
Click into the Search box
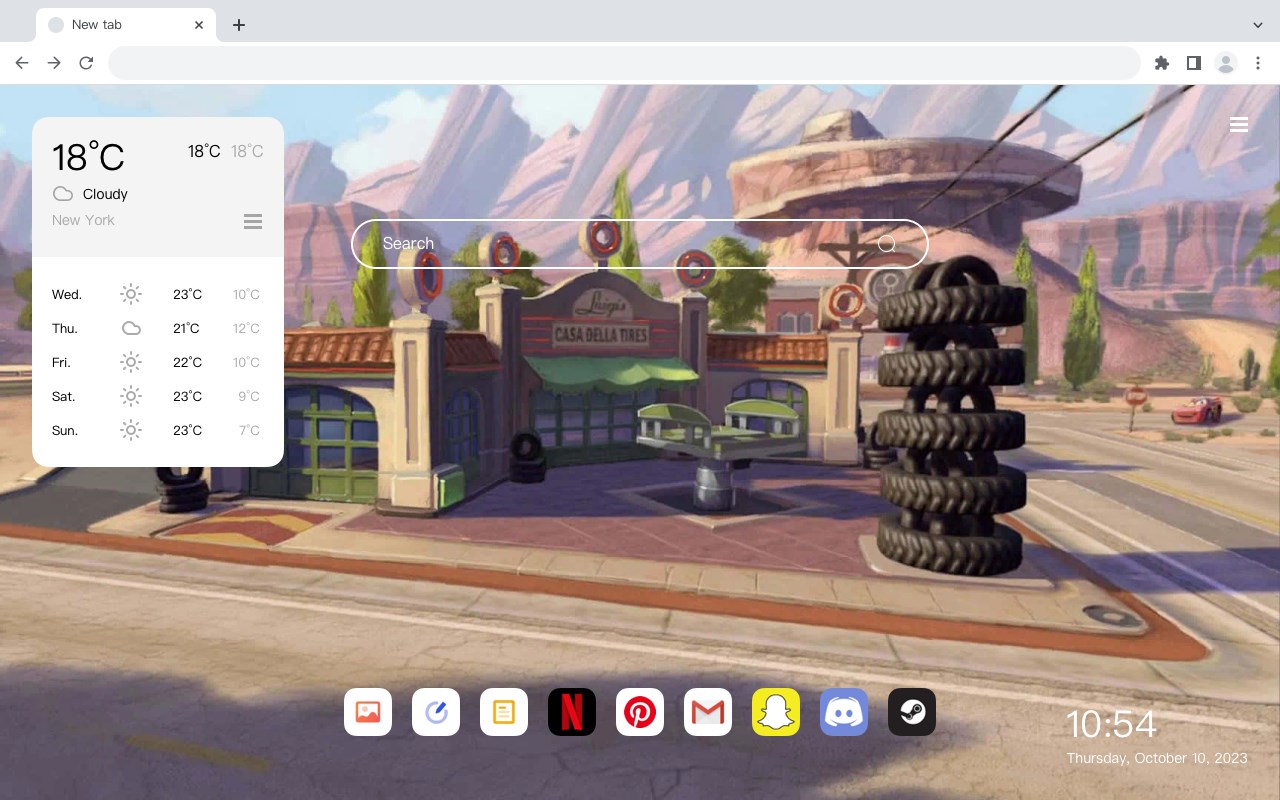pos(640,244)
